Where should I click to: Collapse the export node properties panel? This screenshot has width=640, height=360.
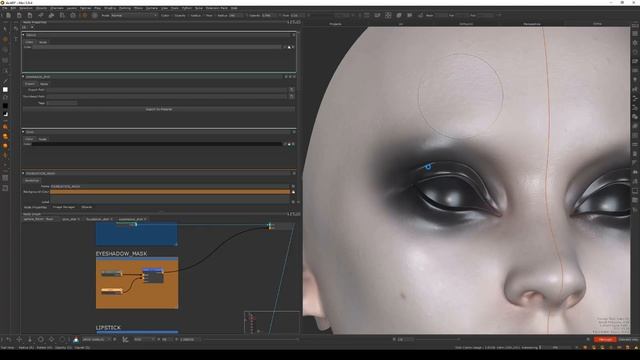point(23,76)
